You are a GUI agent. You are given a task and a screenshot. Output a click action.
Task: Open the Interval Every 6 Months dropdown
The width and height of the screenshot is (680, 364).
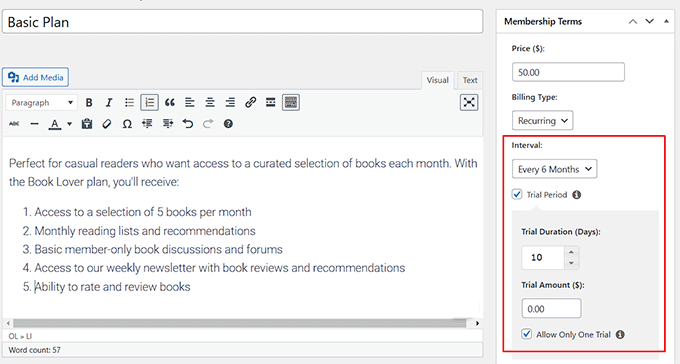555,169
